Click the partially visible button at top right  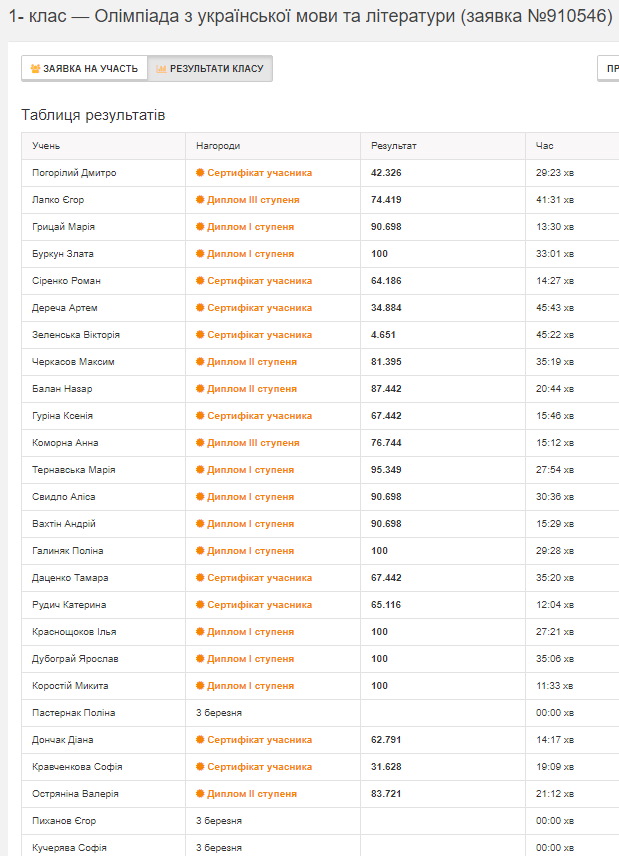(x=608, y=69)
